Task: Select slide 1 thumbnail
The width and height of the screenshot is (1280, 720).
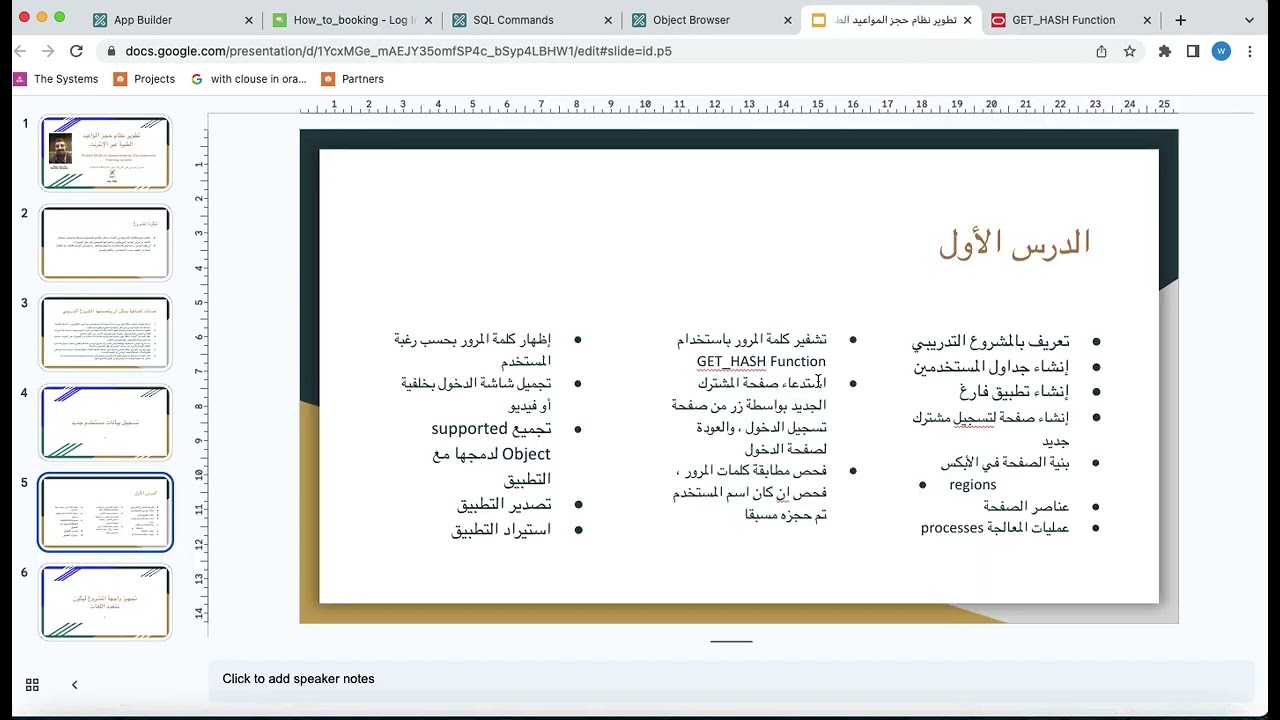Action: click(105, 152)
